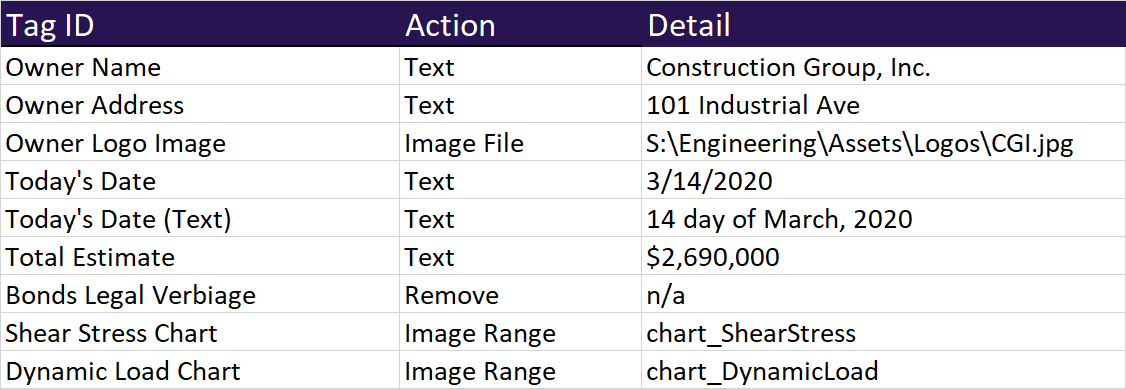Click the chart_DynamicLoad detail cell
The height and width of the screenshot is (389, 1126).
(883, 370)
